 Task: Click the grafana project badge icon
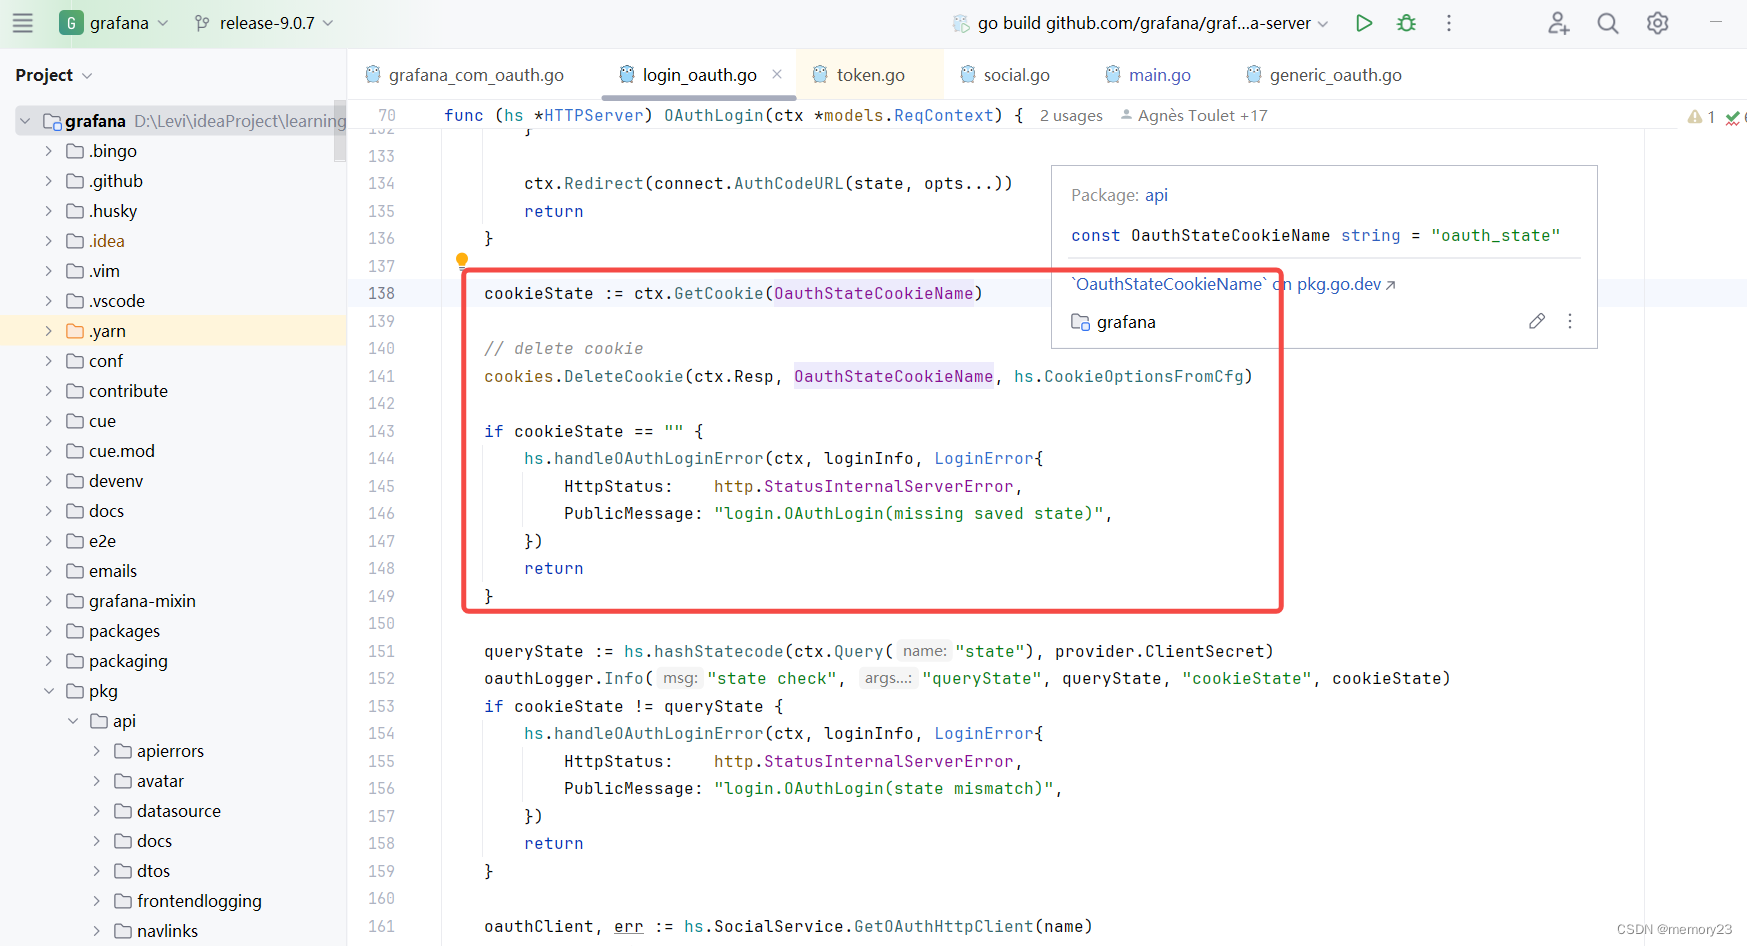(x=71, y=23)
